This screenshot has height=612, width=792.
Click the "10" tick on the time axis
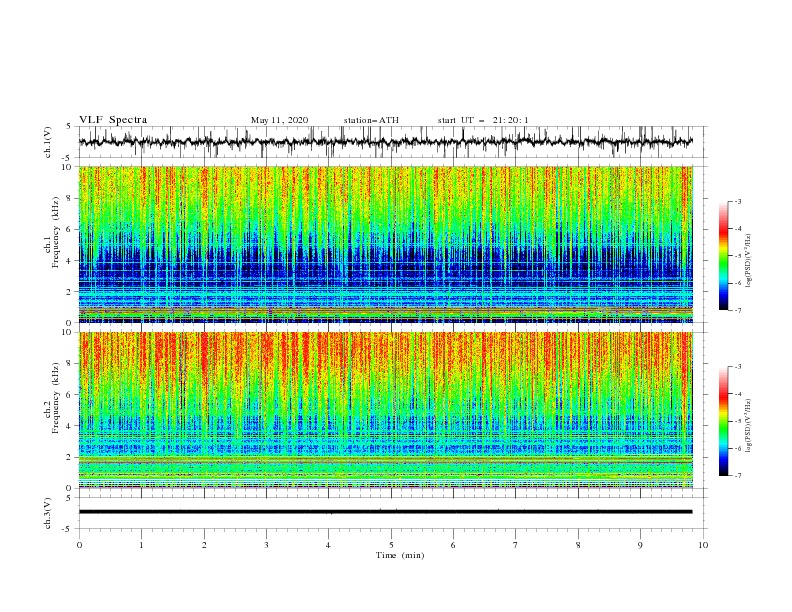coord(703,545)
